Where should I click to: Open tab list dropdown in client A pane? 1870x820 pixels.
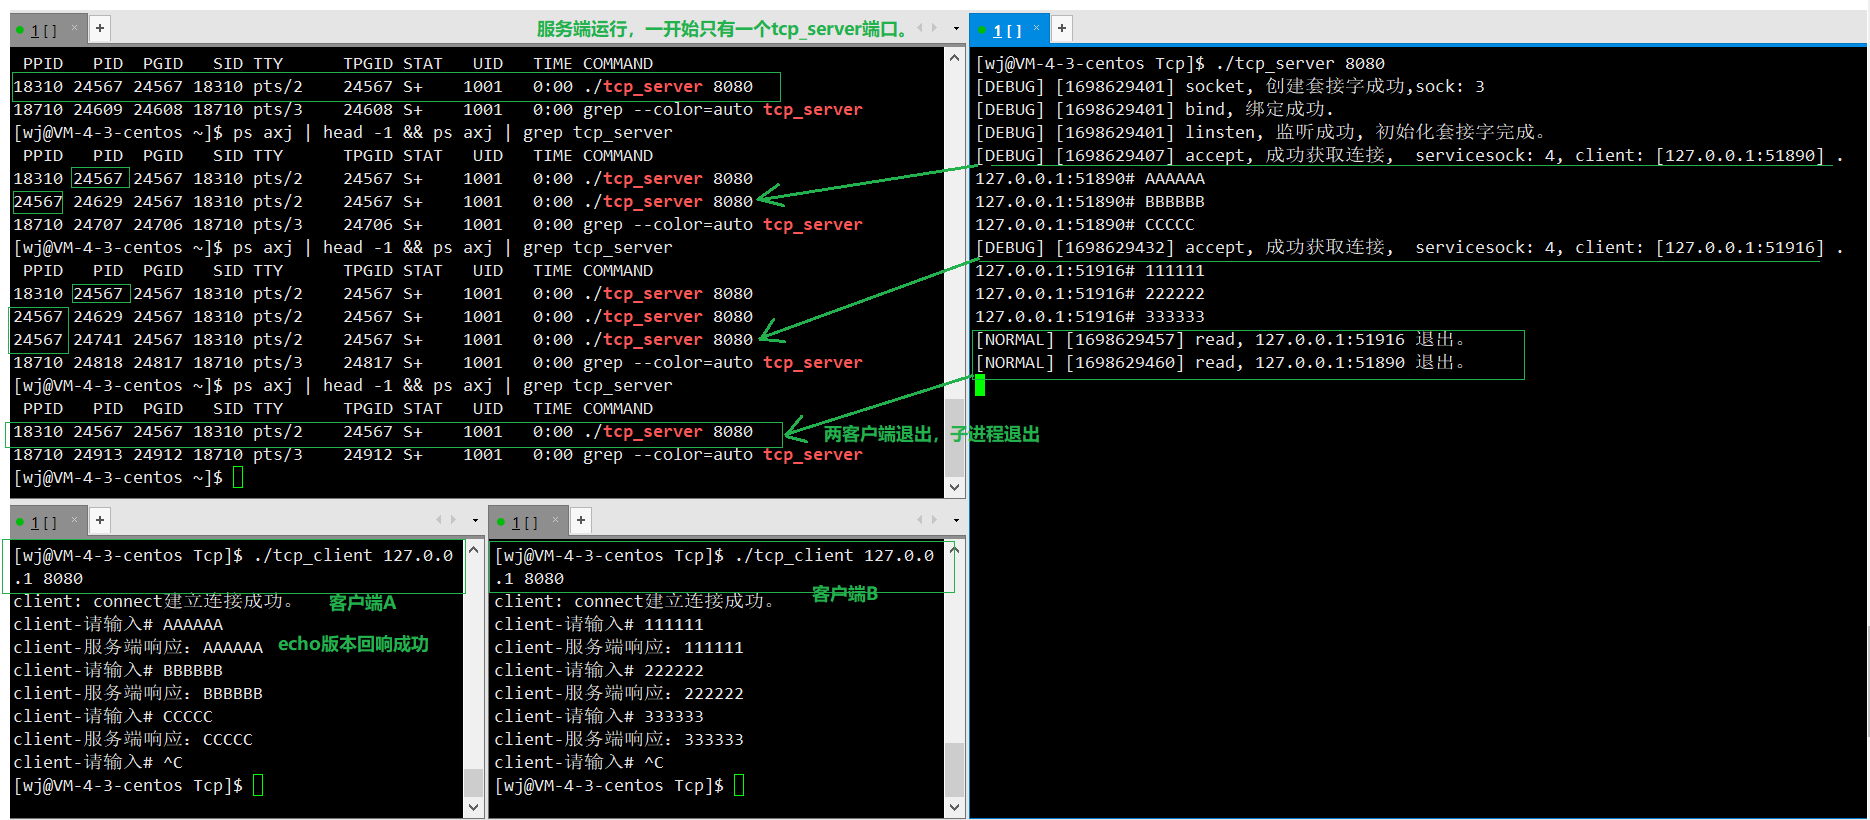point(475,521)
